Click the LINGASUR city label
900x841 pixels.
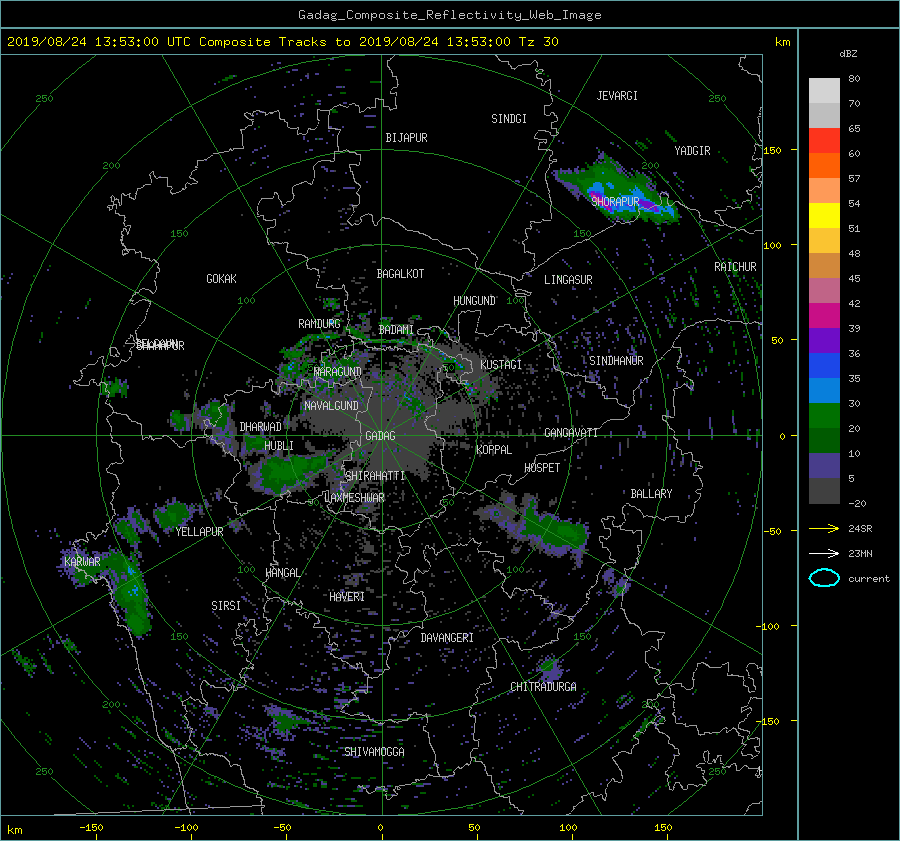(x=568, y=280)
